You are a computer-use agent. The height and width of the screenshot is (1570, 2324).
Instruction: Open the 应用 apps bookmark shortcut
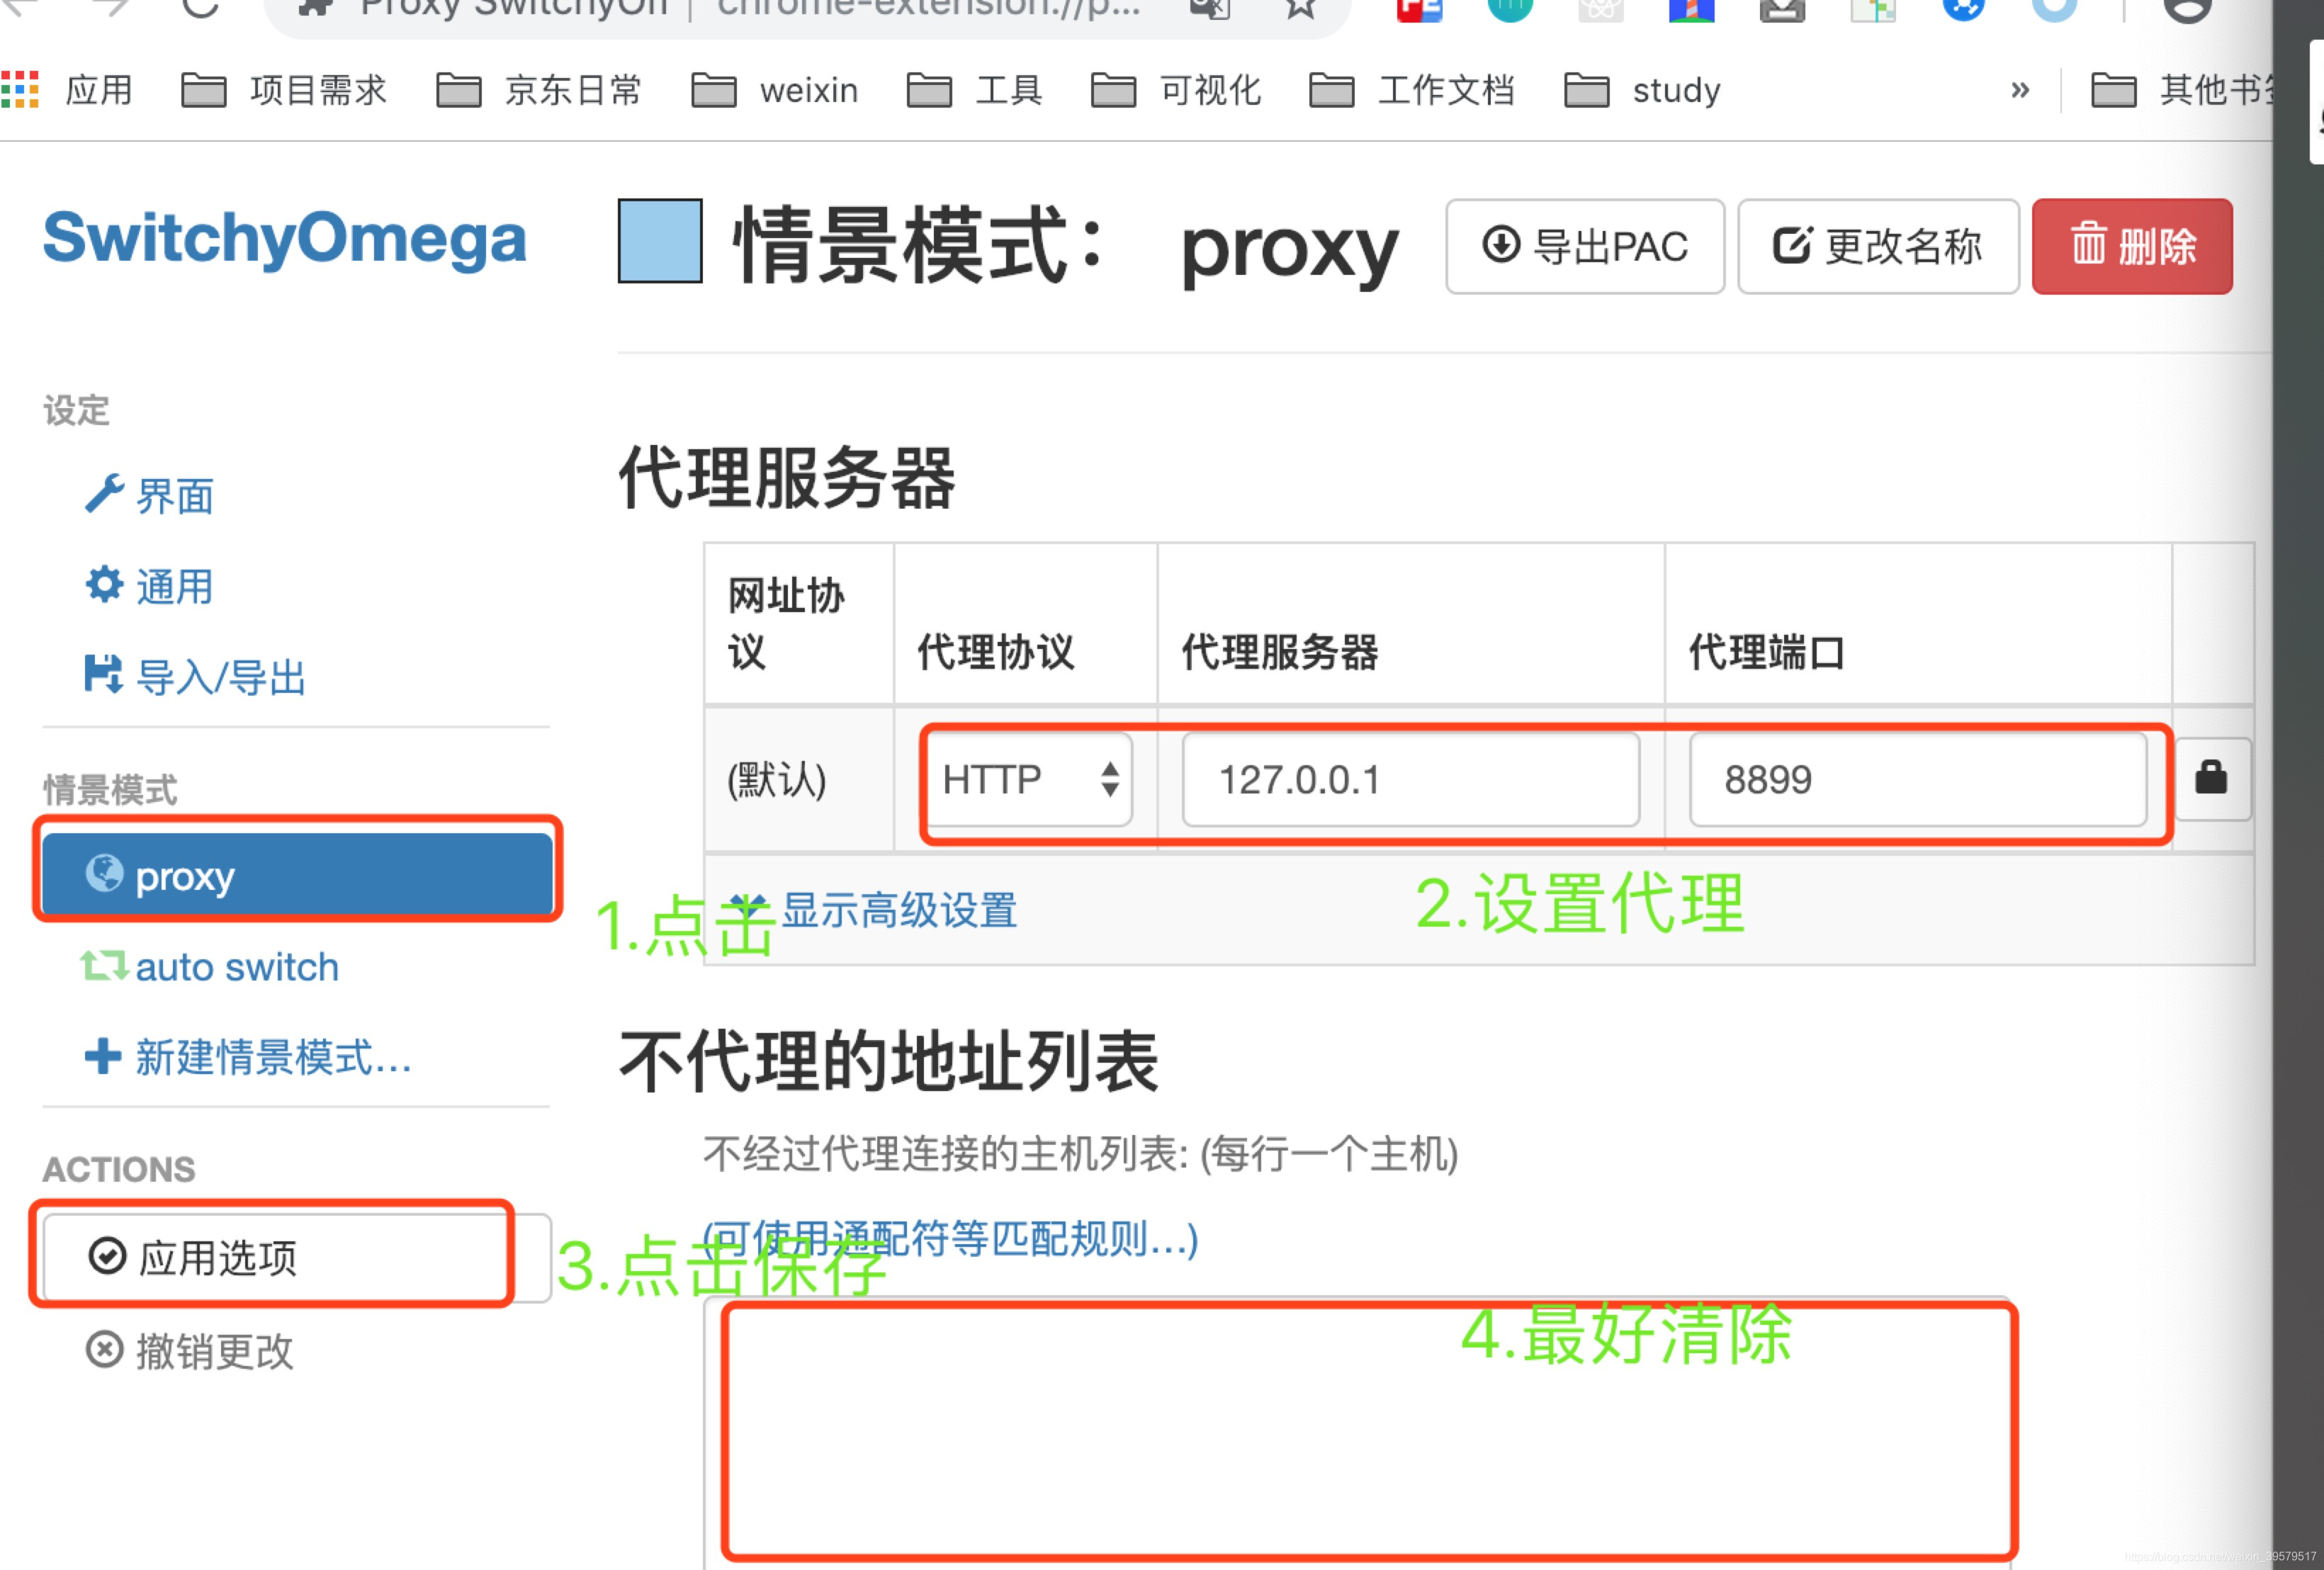tap(67, 90)
